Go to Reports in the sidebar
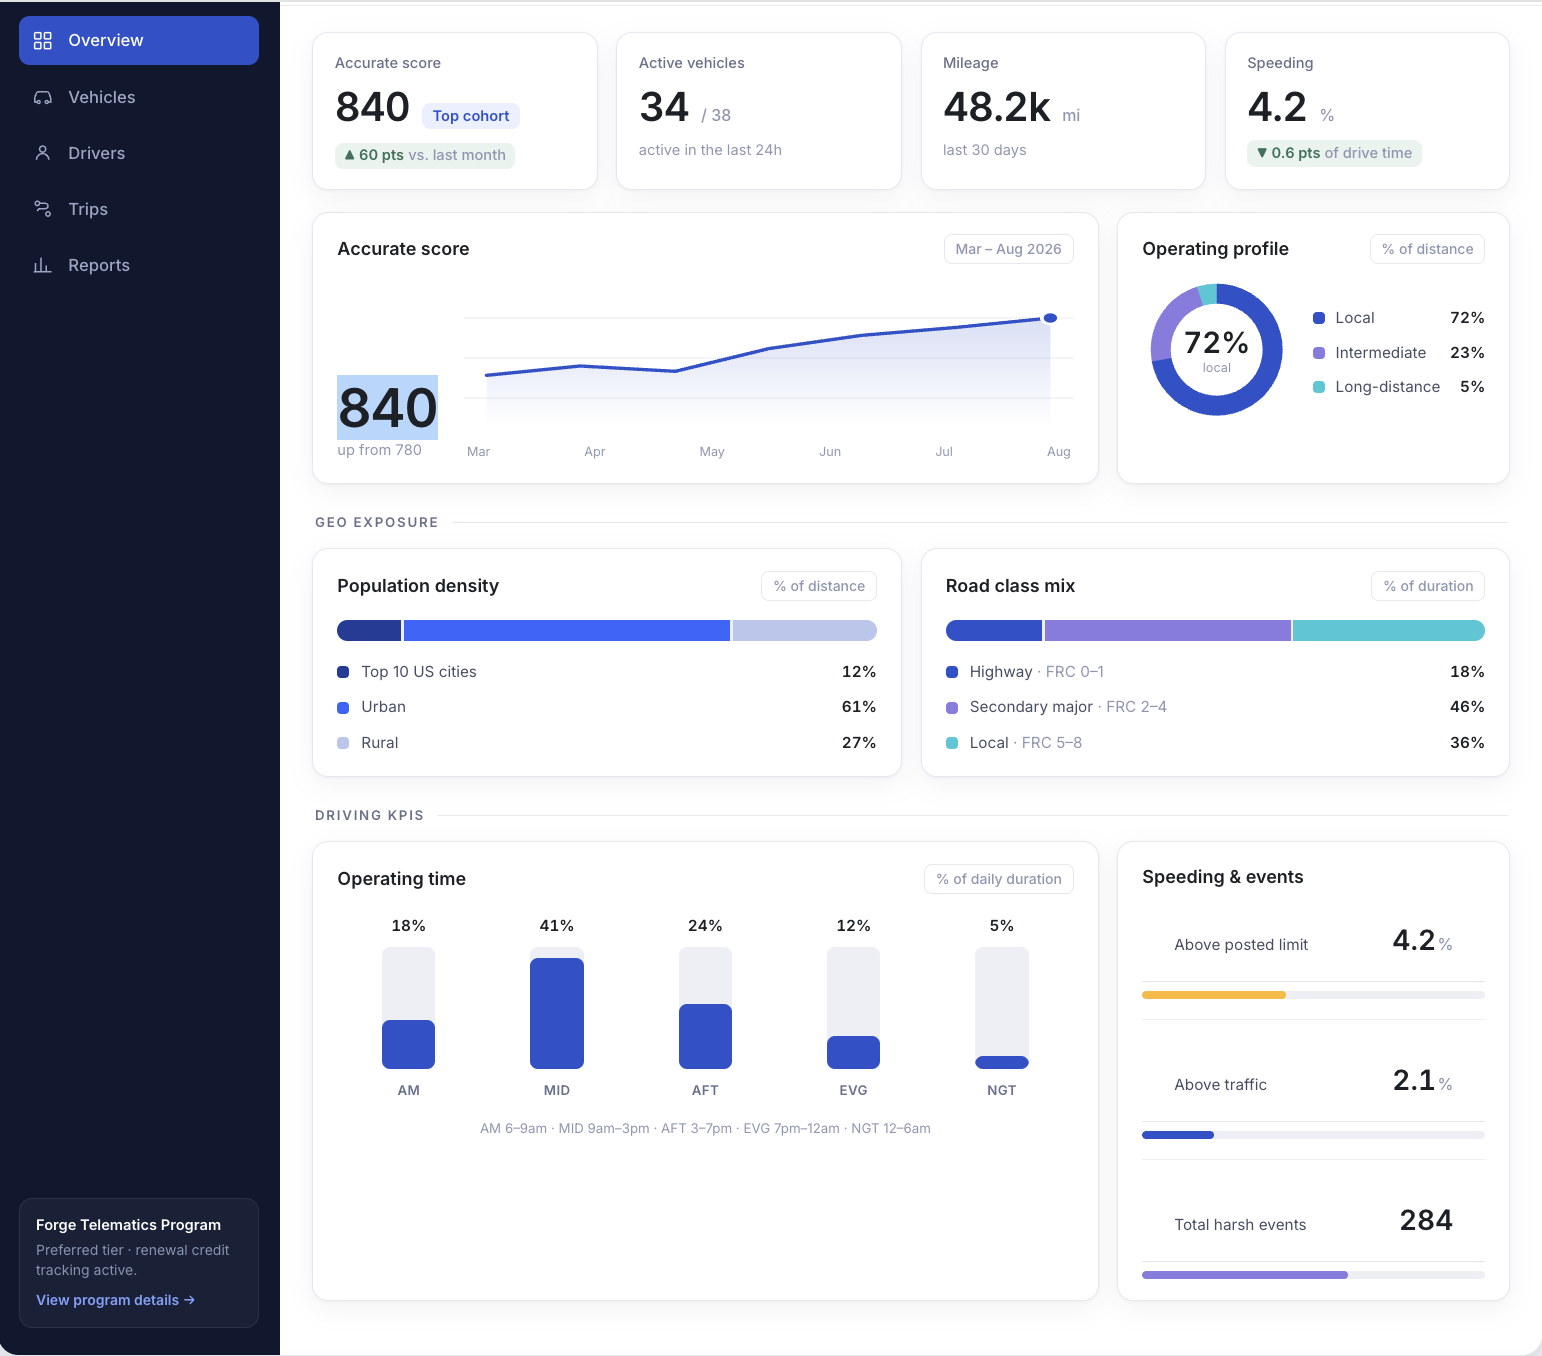The height and width of the screenshot is (1356, 1542). pos(139,265)
